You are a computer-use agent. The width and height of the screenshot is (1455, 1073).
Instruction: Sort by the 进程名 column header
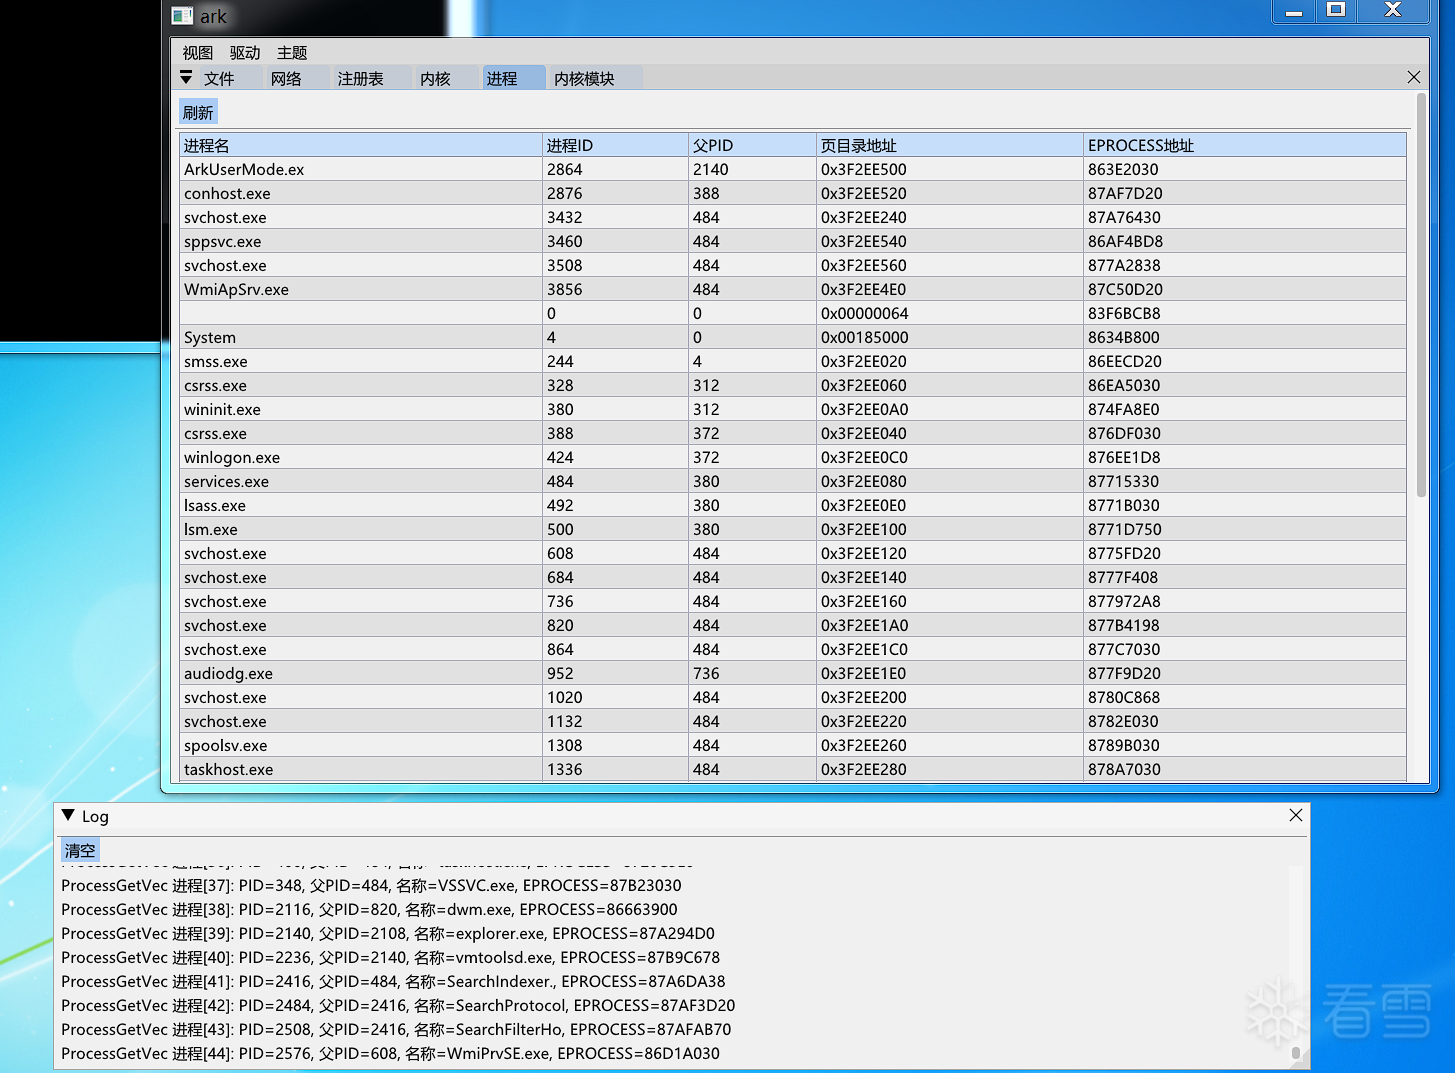click(361, 145)
